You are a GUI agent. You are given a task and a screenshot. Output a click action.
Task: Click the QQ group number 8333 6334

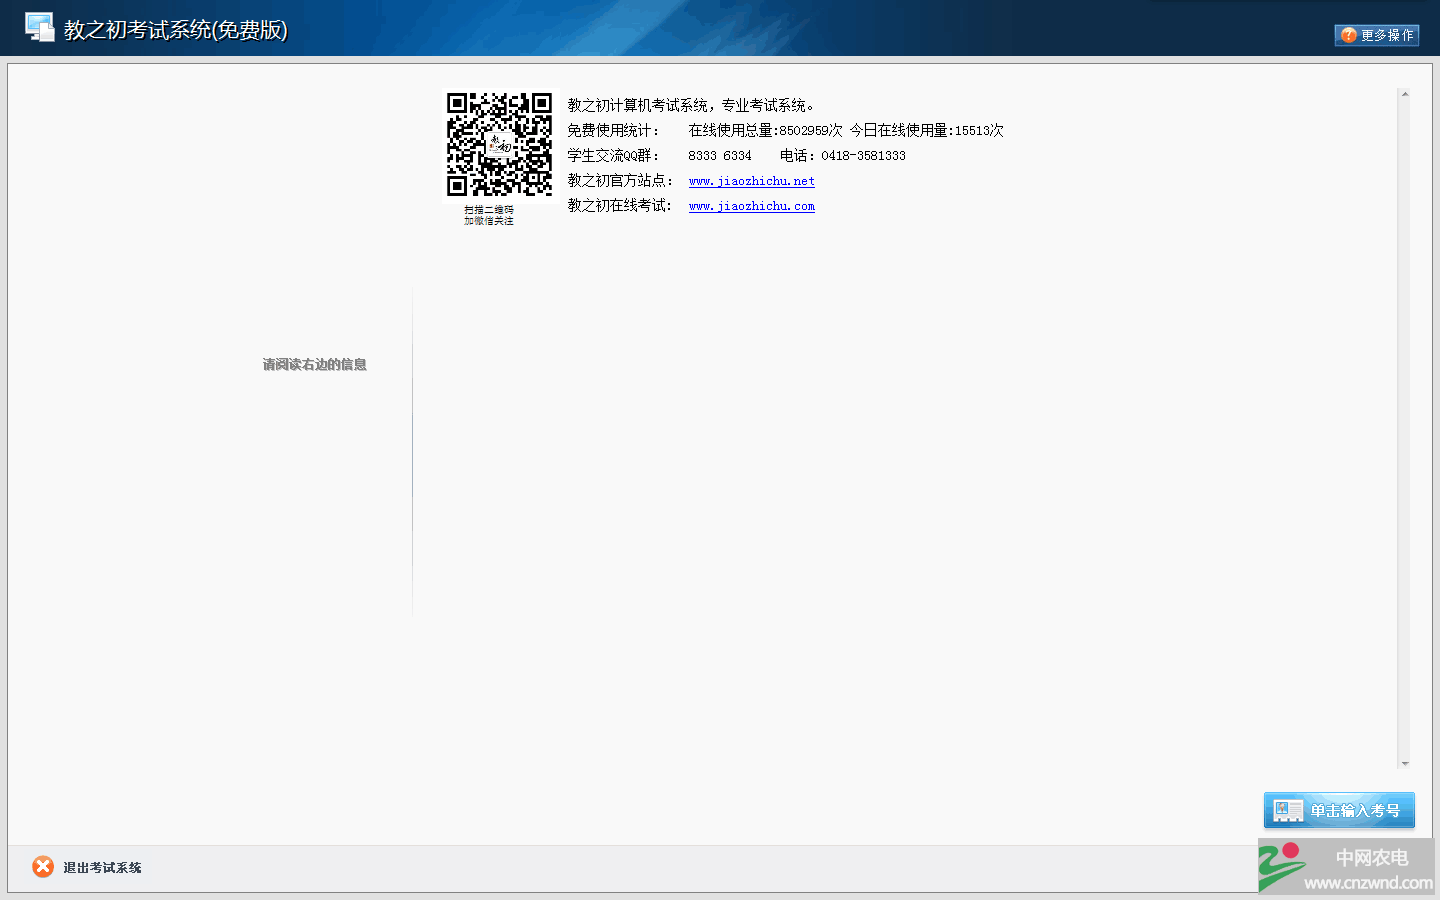pyautogui.click(x=720, y=156)
